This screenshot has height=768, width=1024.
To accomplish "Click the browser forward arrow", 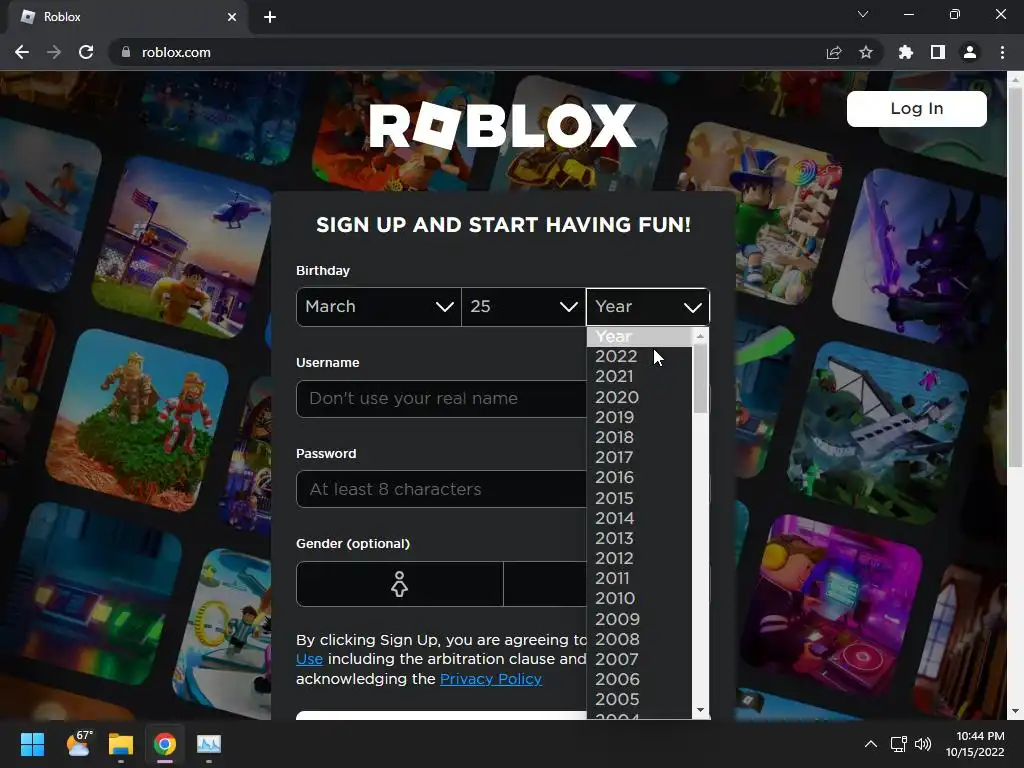I will [54, 52].
